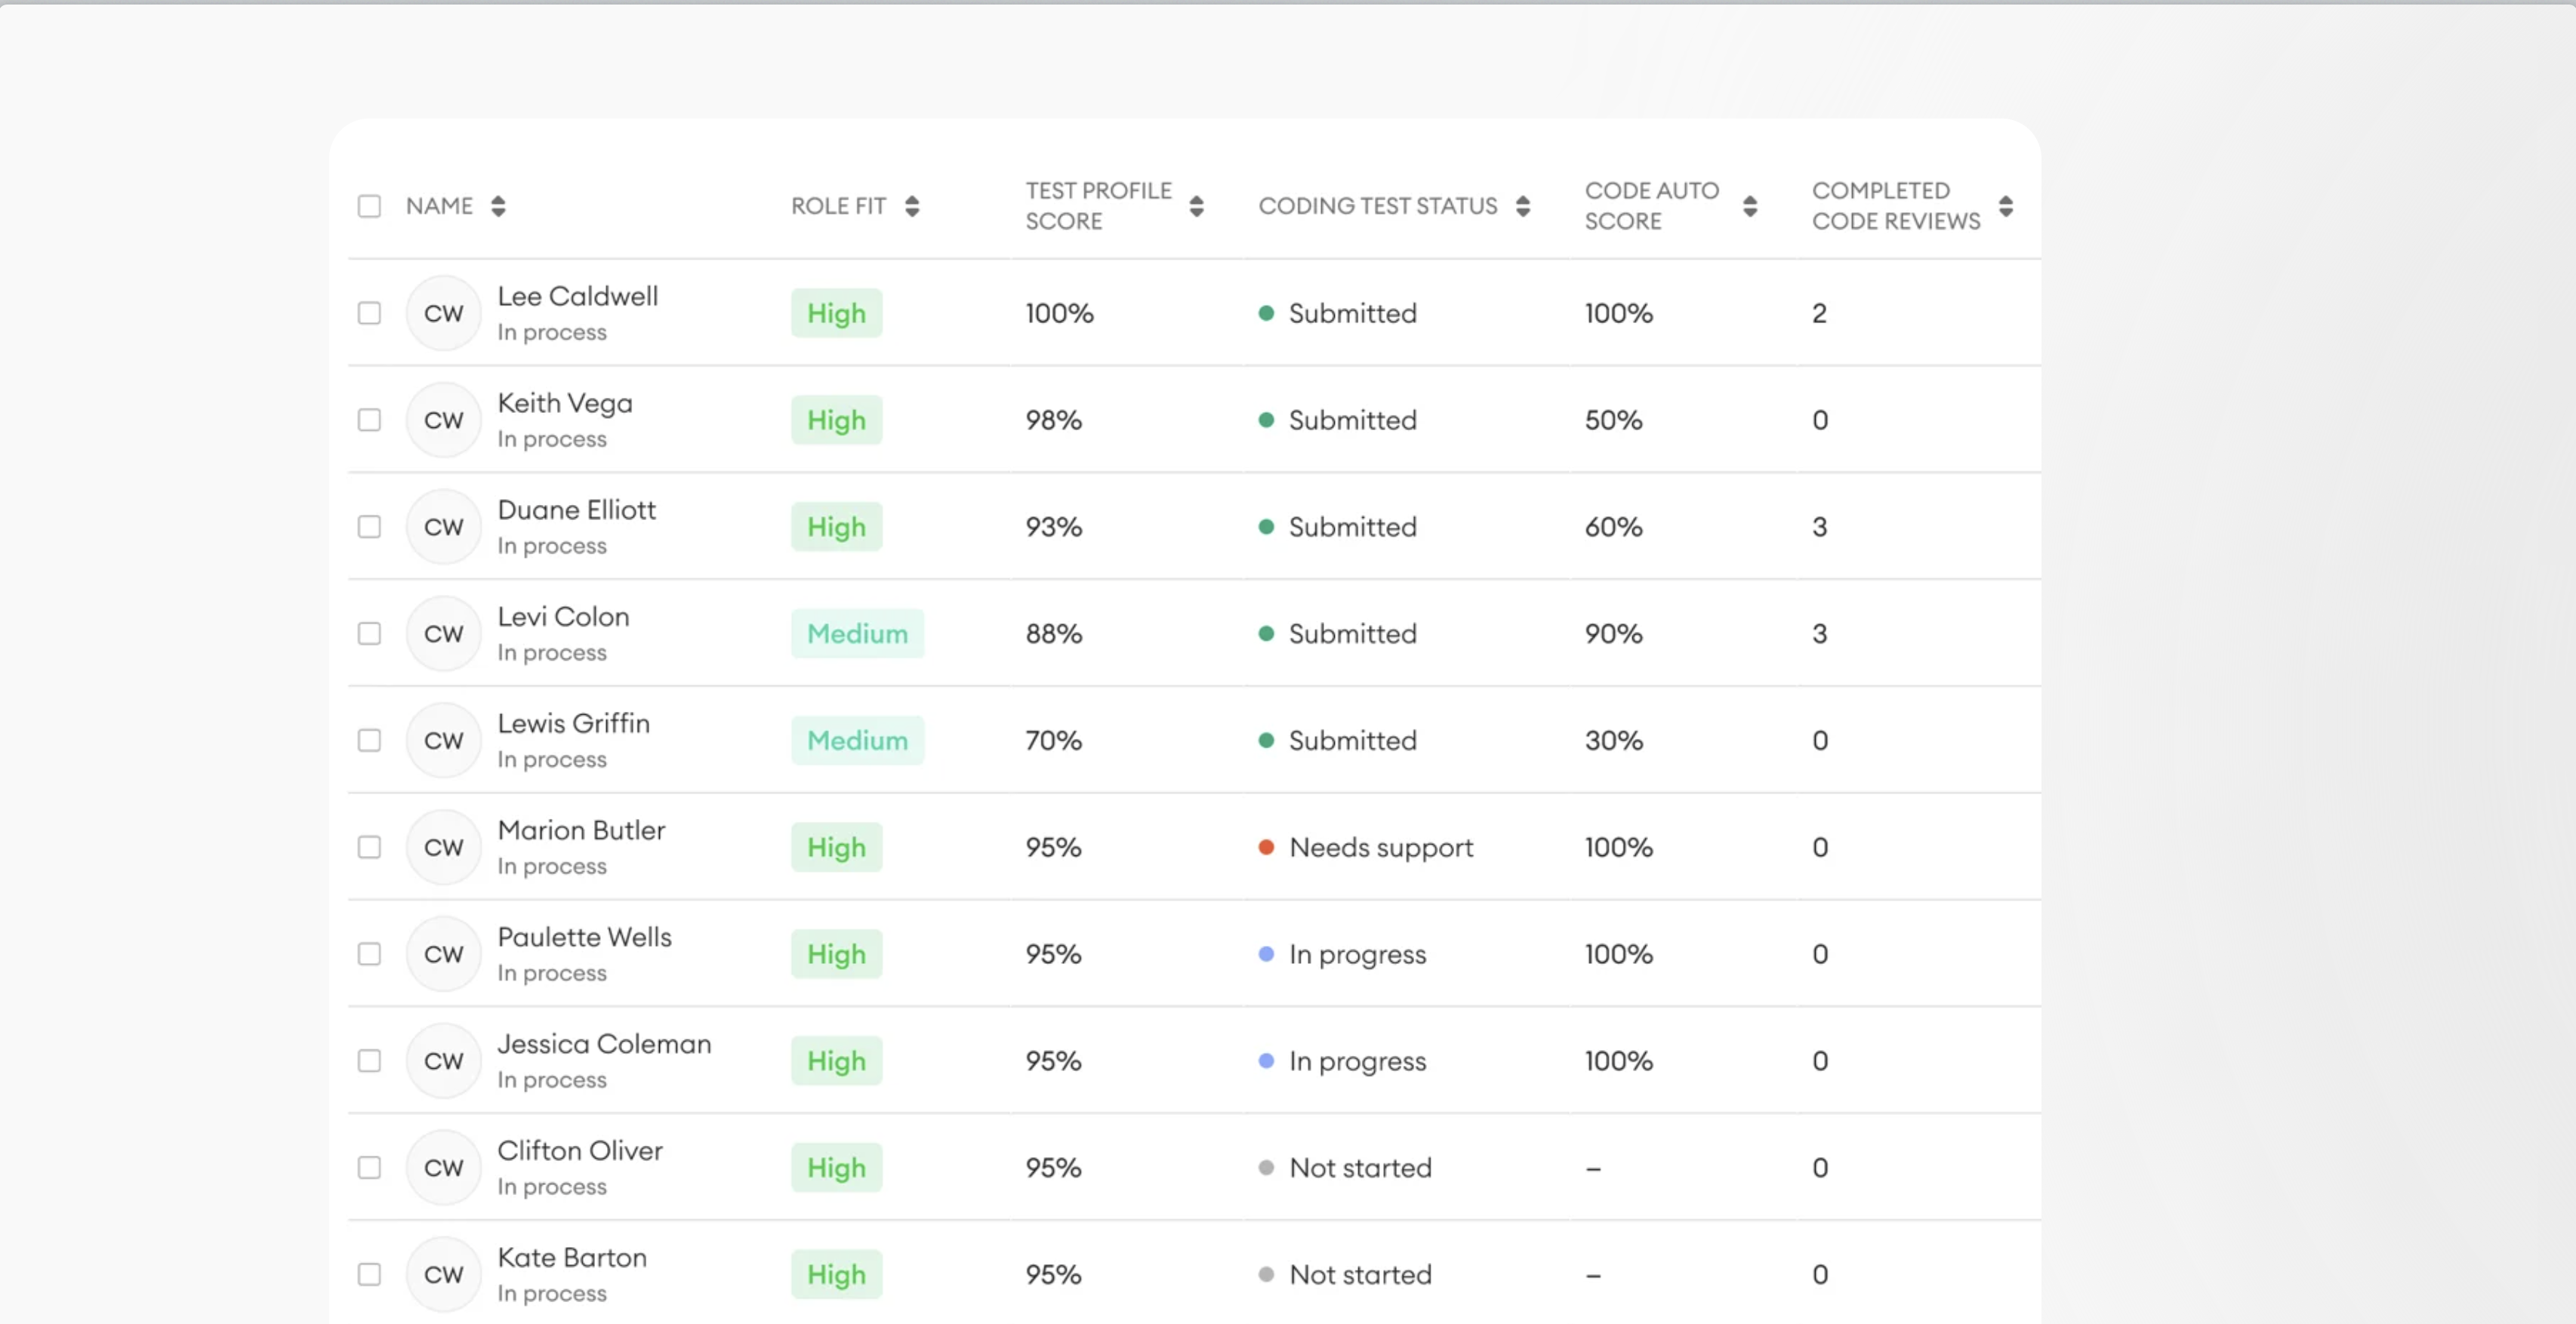This screenshot has height=1324, width=2576.
Task: Select Levi Colon's row checkbox
Action: tap(369, 634)
